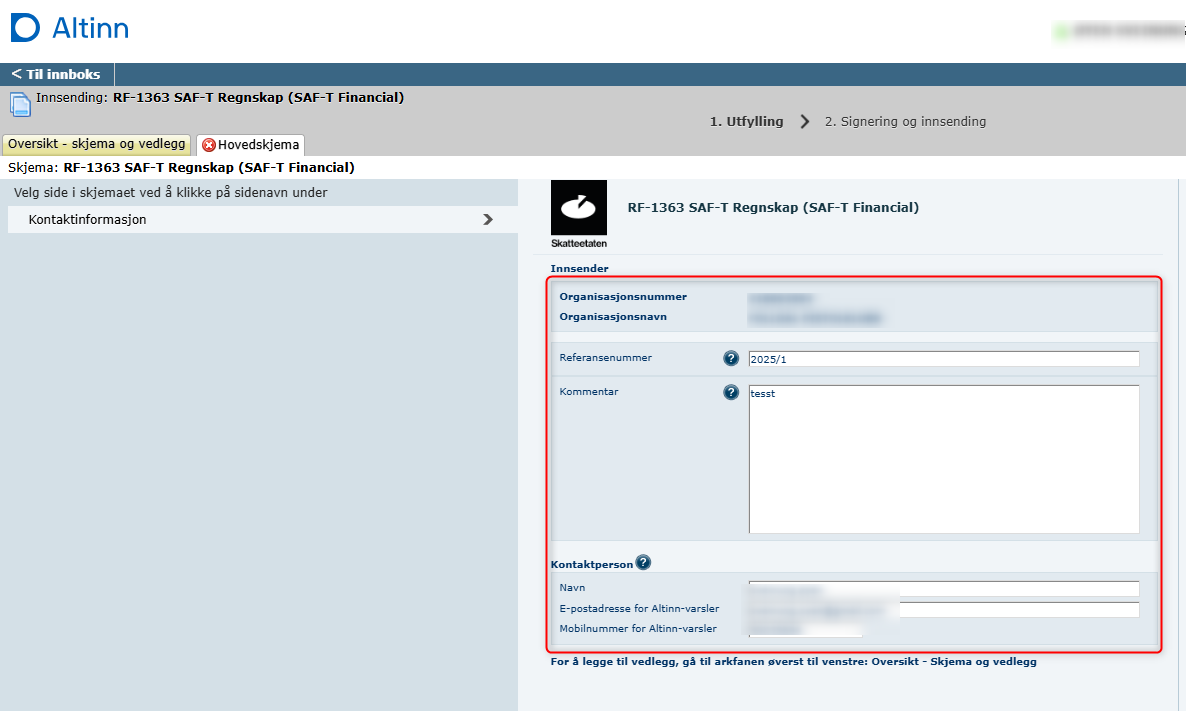Click the chevron between the two steps
The width and height of the screenshot is (1186, 711).
point(805,121)
